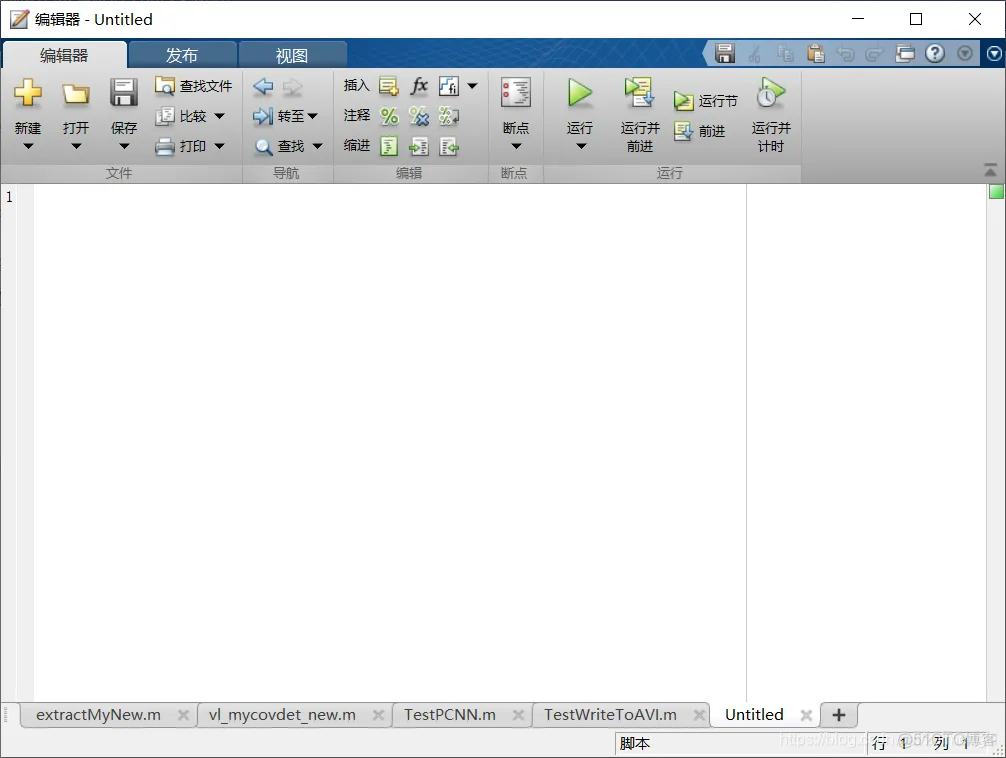
Task: Close the vl_mycovdet_new.m tab
Action: [x=379, y=715]
